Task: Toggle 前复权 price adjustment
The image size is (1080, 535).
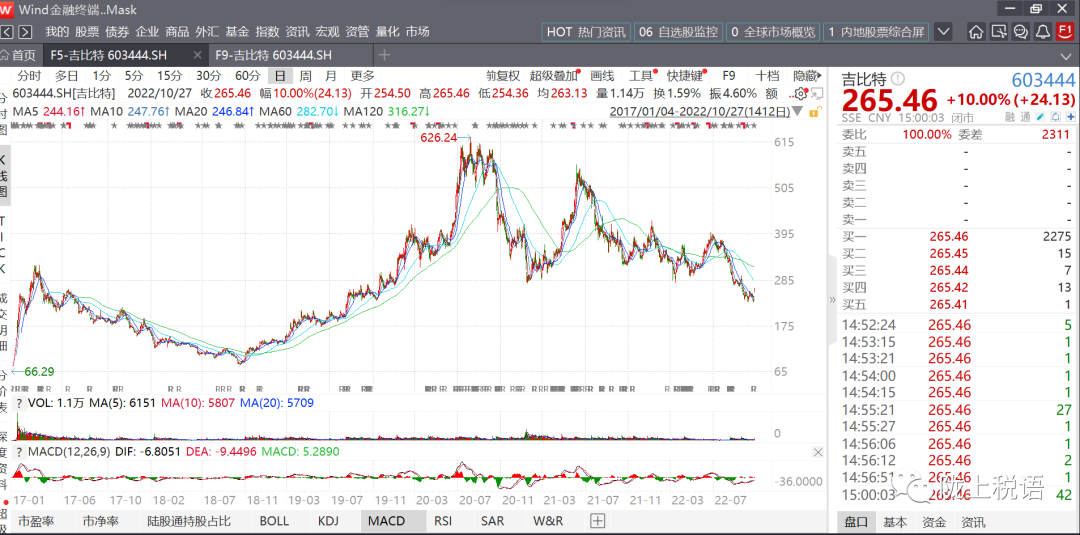Action: click(x=503, y=76)
